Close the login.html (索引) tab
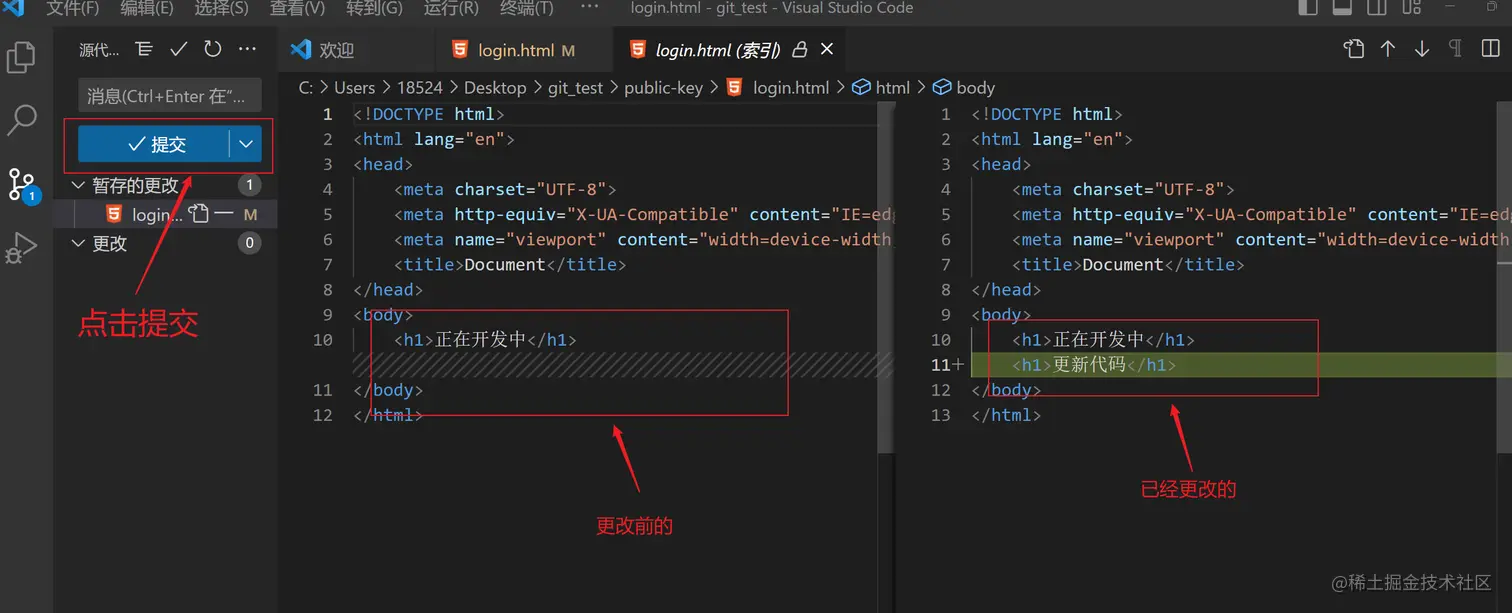The height and width of the screenshot is (613, 1512). click(x=827, y=49)
